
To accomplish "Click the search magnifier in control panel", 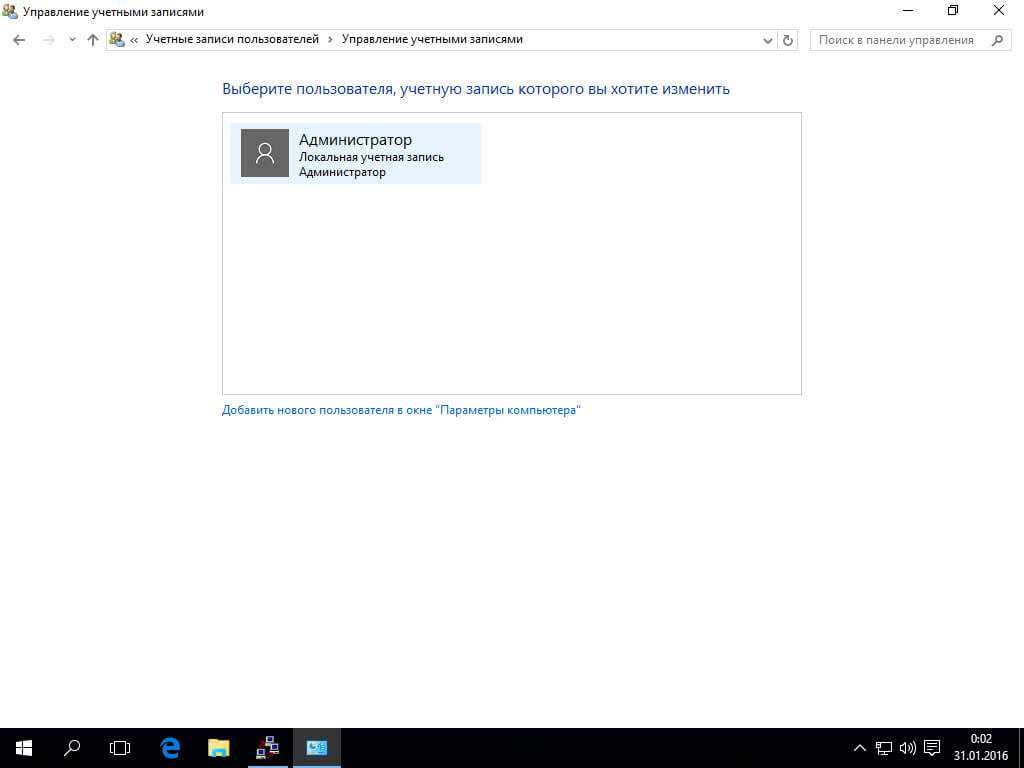I will pyautogui.click(x=997, y=40).
